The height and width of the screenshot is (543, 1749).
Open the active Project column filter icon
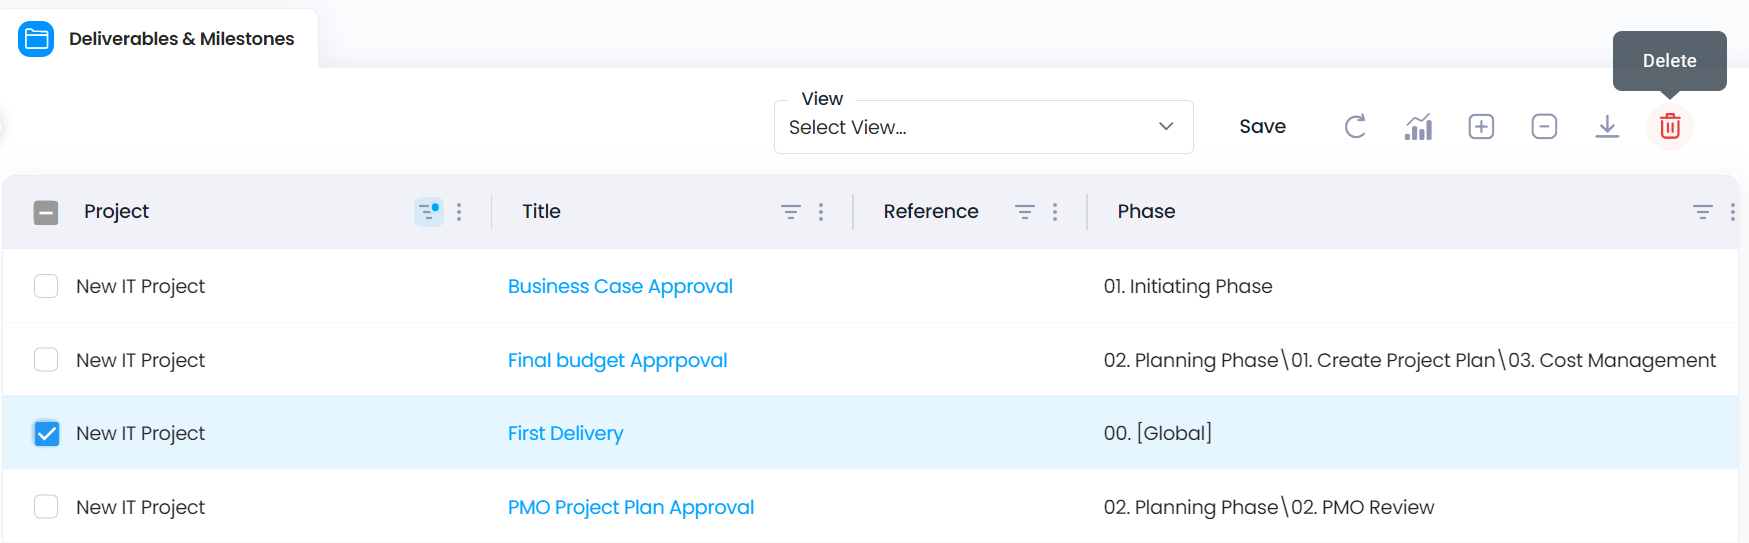point(429,212)
